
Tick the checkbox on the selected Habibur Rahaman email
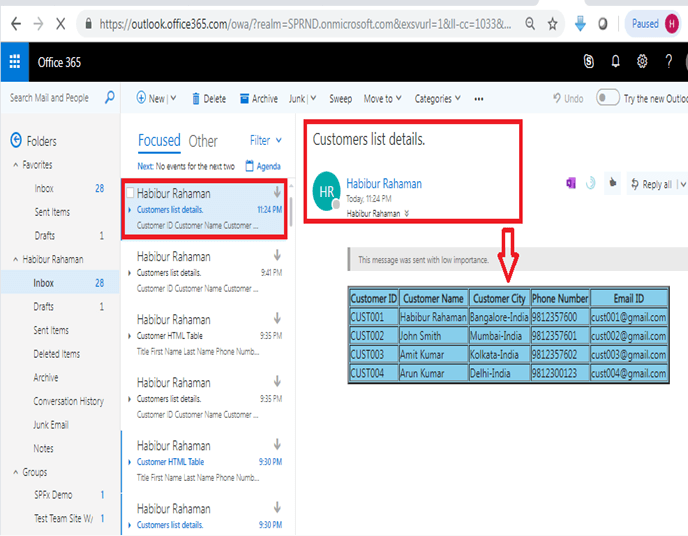[130, 193]
